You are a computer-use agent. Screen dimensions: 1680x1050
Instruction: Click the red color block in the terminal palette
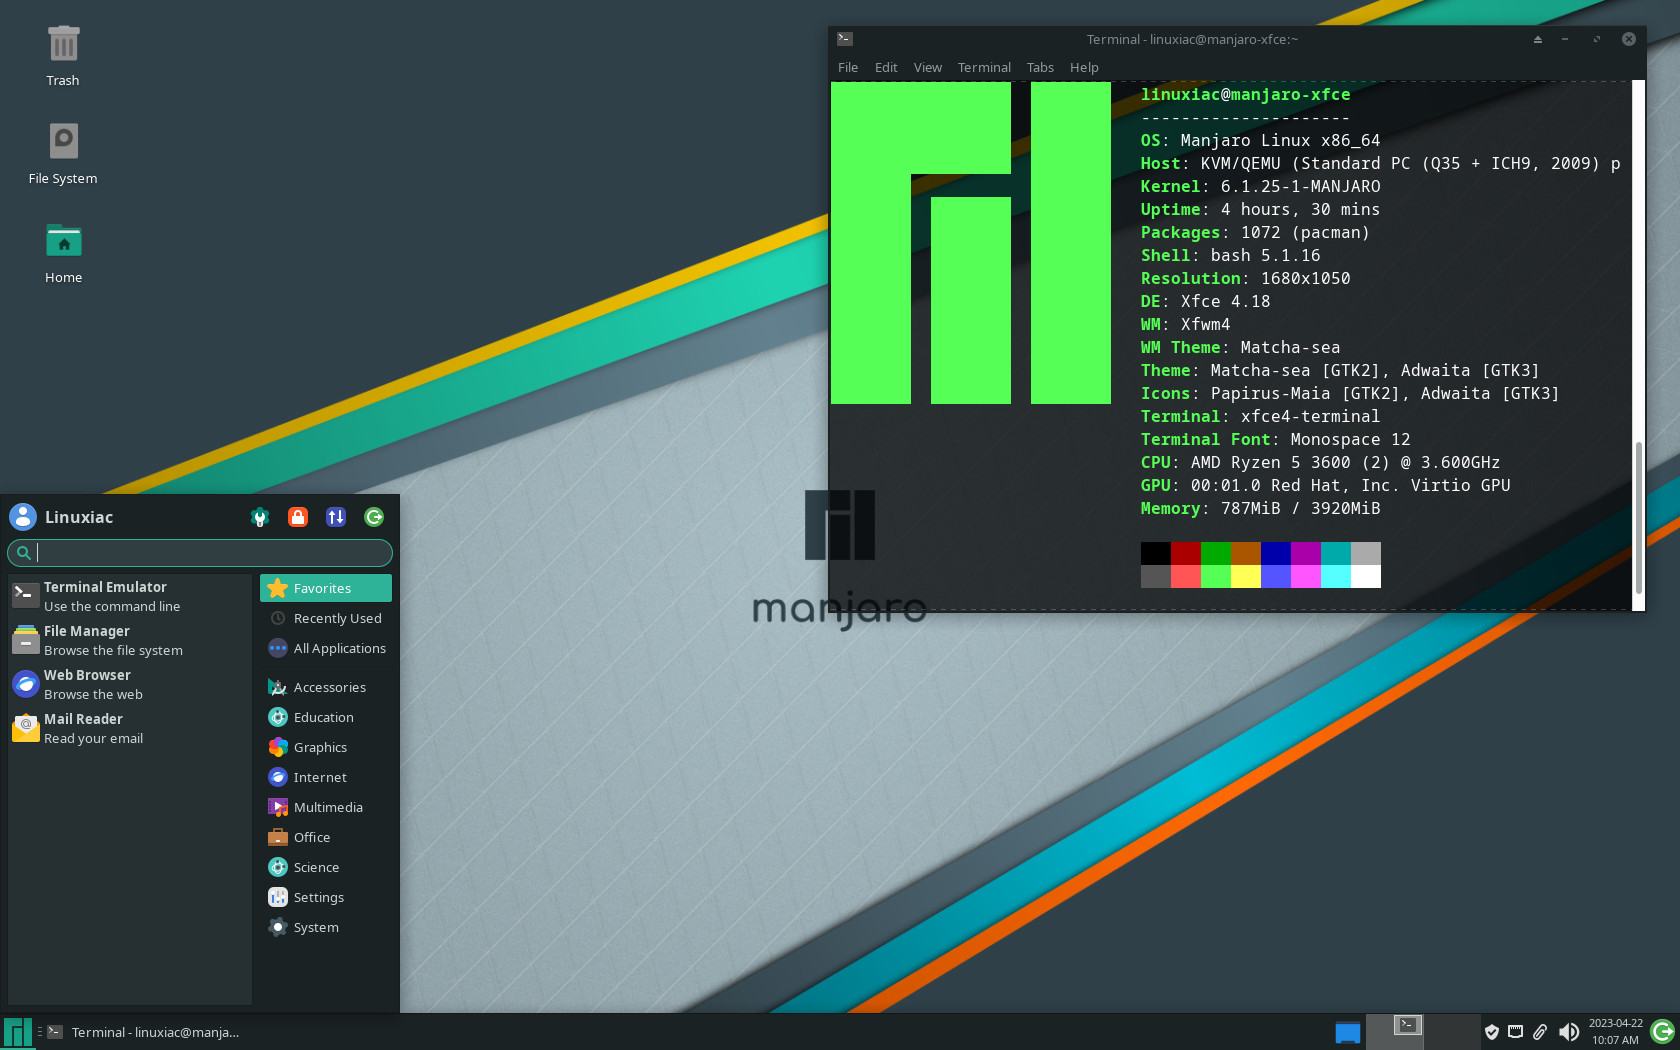coord(1186,553)
